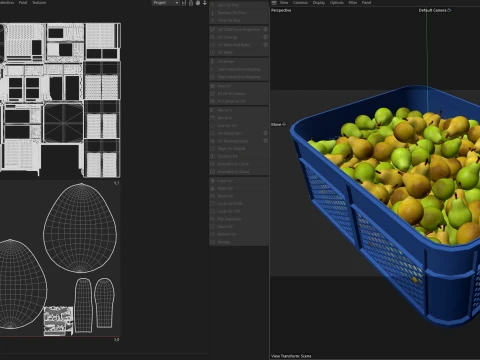Screen dimensions: 480x360
Task: Click Fit UV to Canvas
Action: click(x=239, y=93)
